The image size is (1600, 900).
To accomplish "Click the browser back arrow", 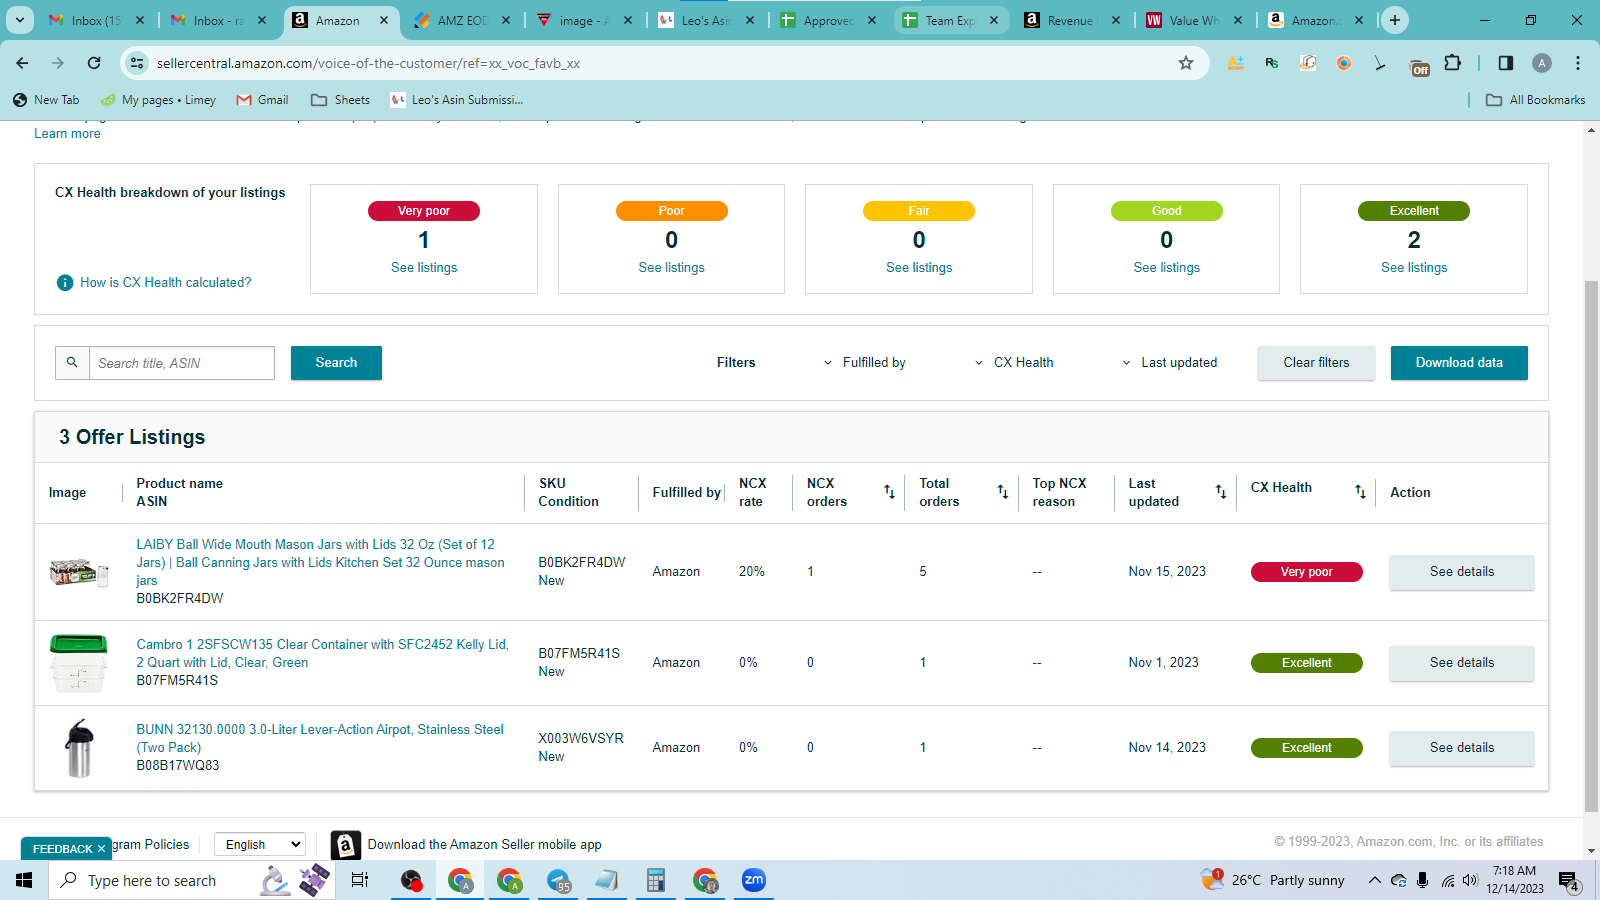I will (22, 63).
